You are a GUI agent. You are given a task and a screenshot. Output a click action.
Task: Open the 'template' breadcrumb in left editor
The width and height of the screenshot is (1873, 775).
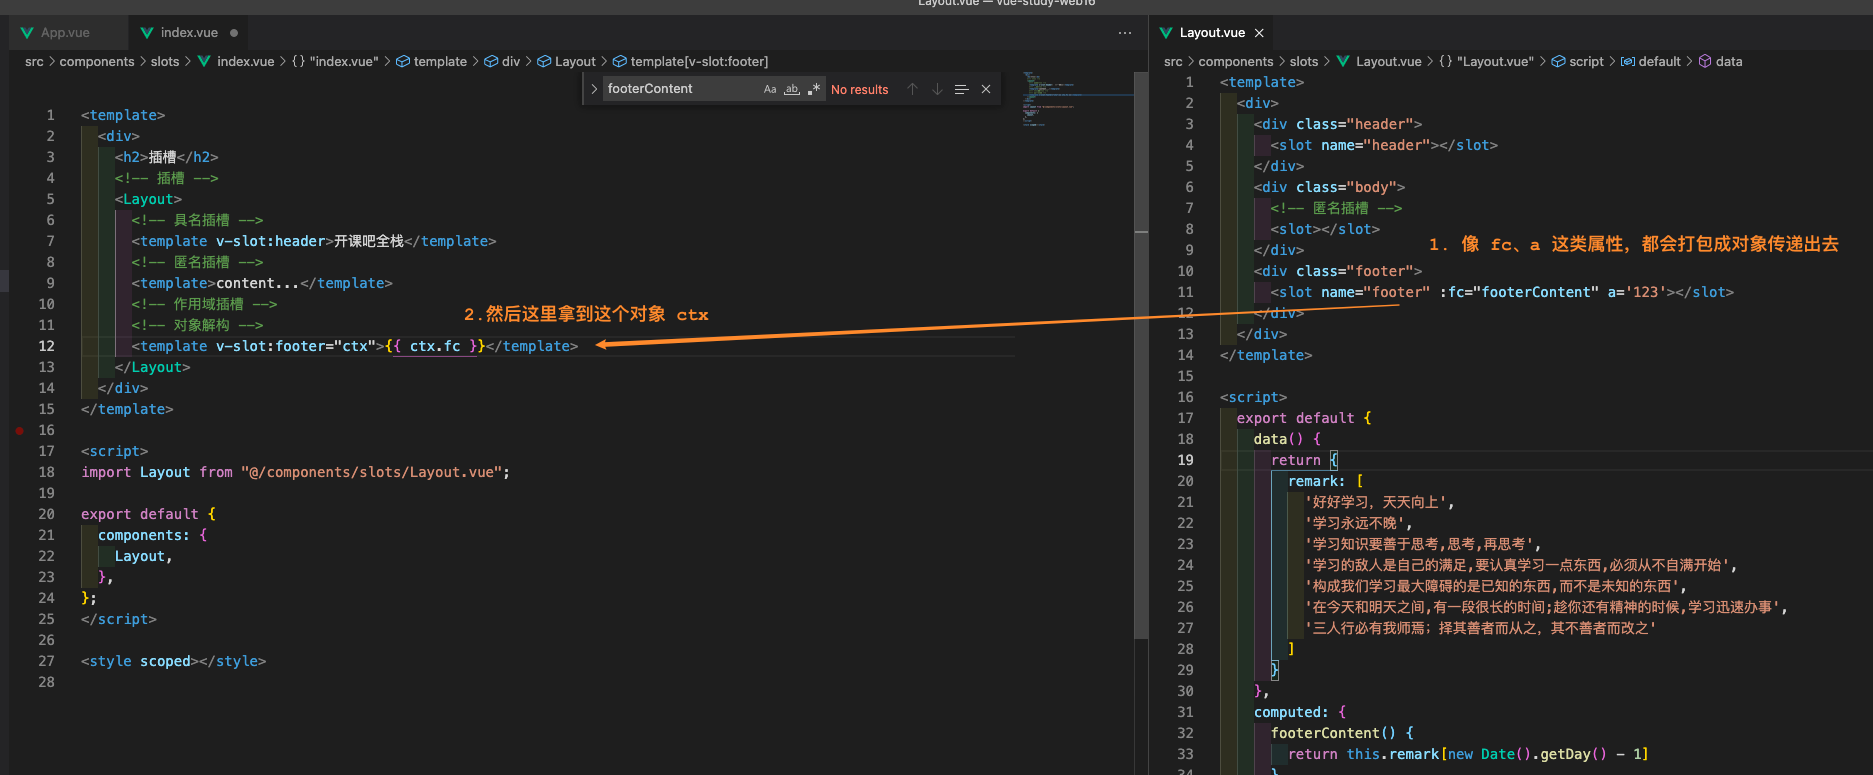pyautogui.click(x=432, y=61)
